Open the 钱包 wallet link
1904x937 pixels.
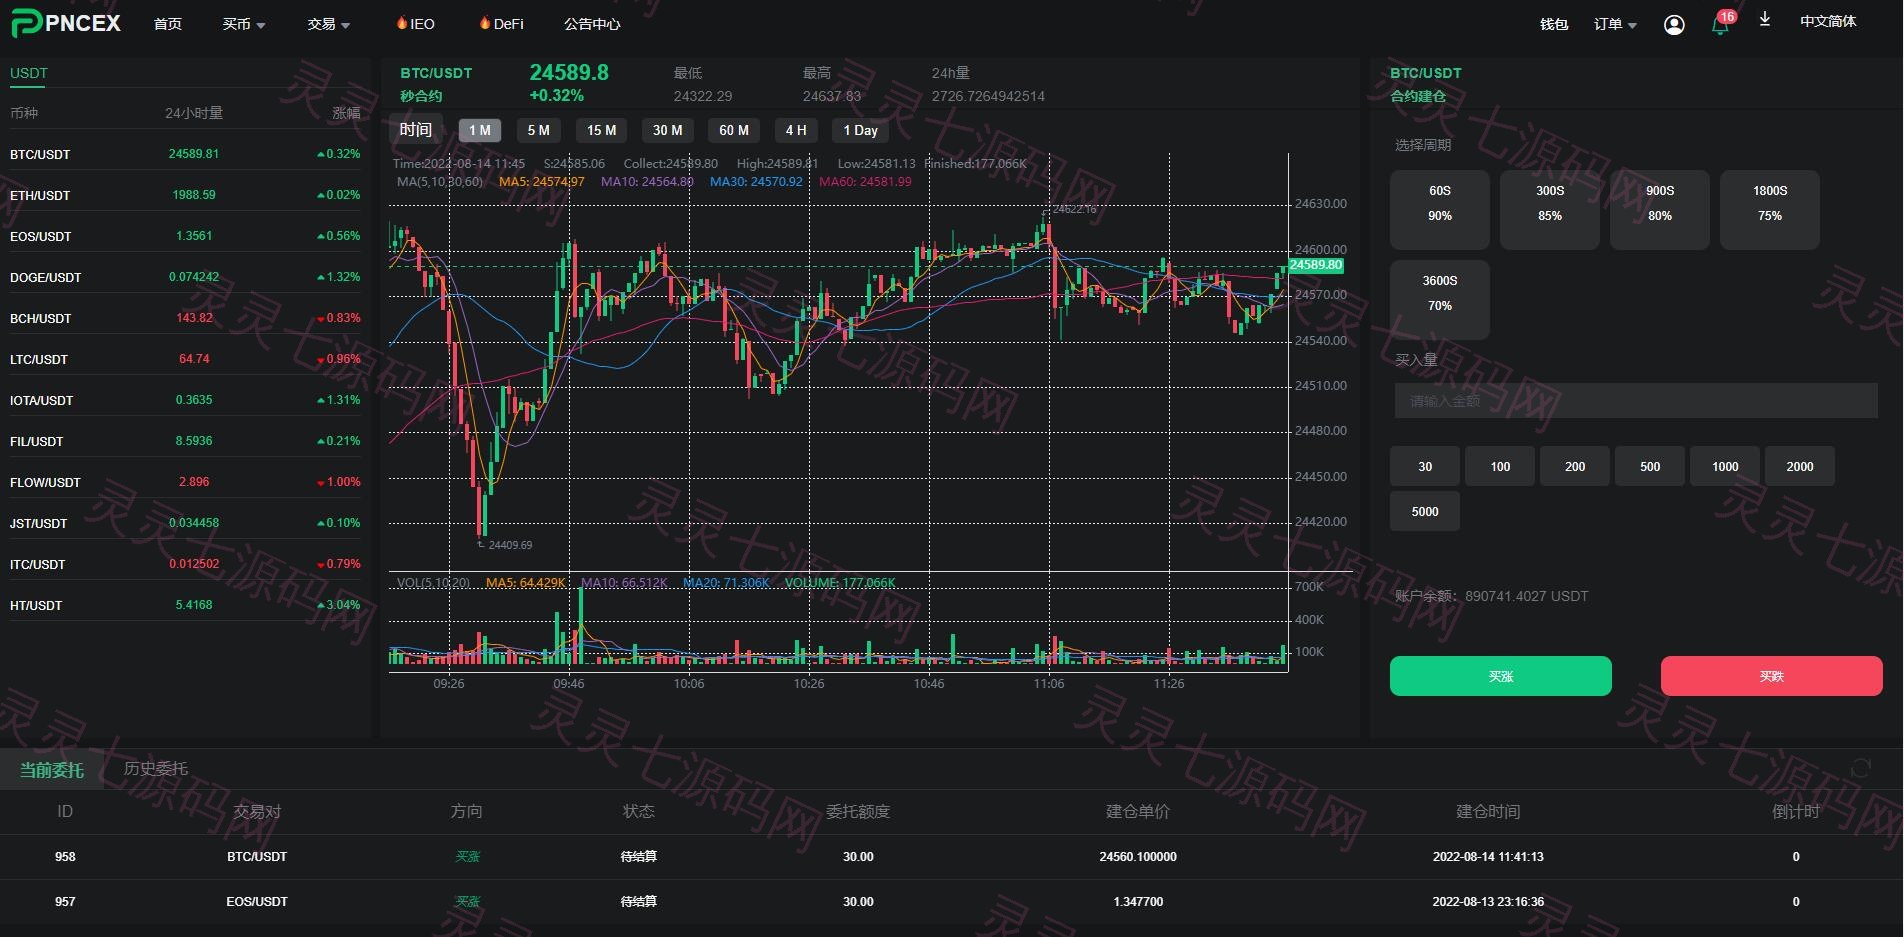tap(1554, 24)
